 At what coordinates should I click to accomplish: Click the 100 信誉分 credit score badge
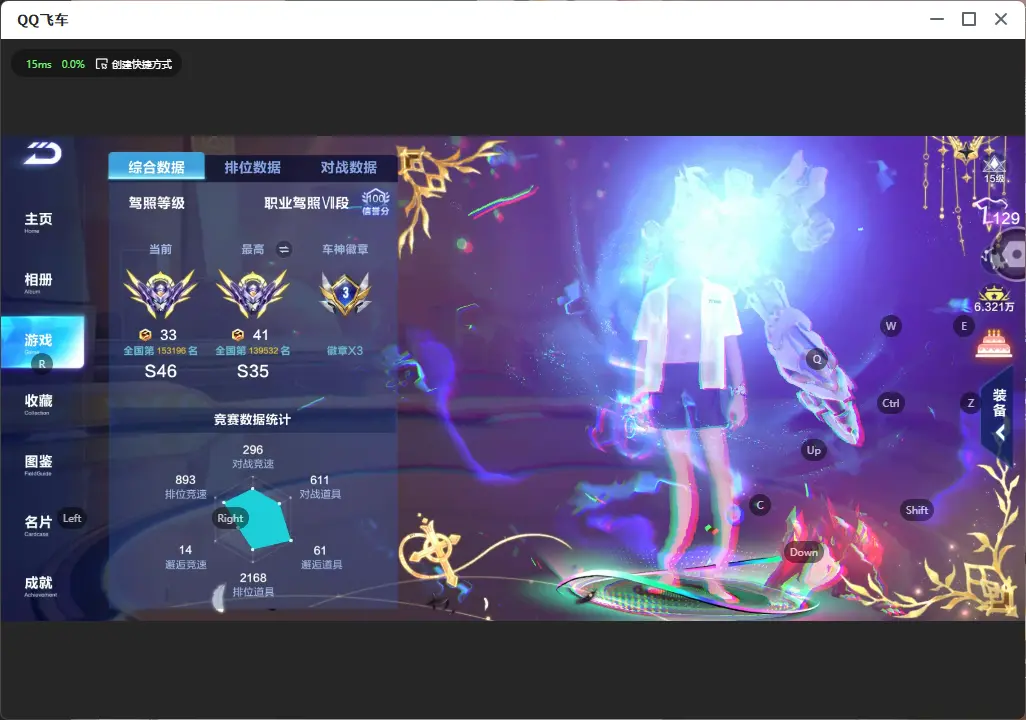point(376,202)
